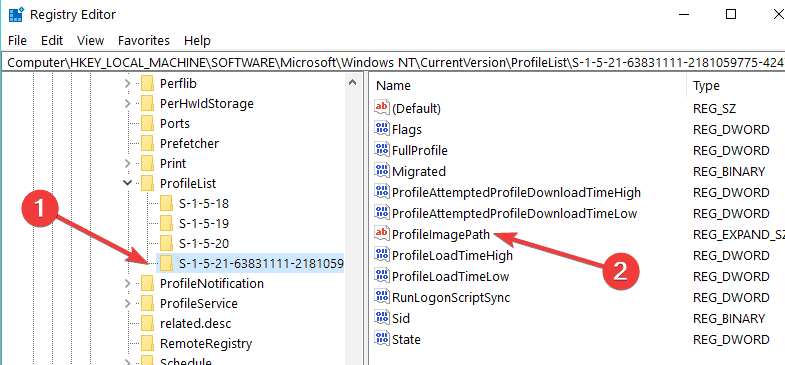The image size is (785, 365).
Task: Click the ProfileNotification folder icon
Action: pos(147,284)
